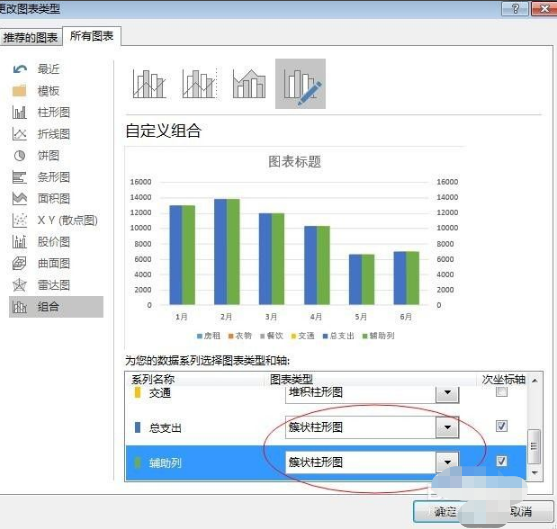Select the custom combination chart icon

[301, 84]
